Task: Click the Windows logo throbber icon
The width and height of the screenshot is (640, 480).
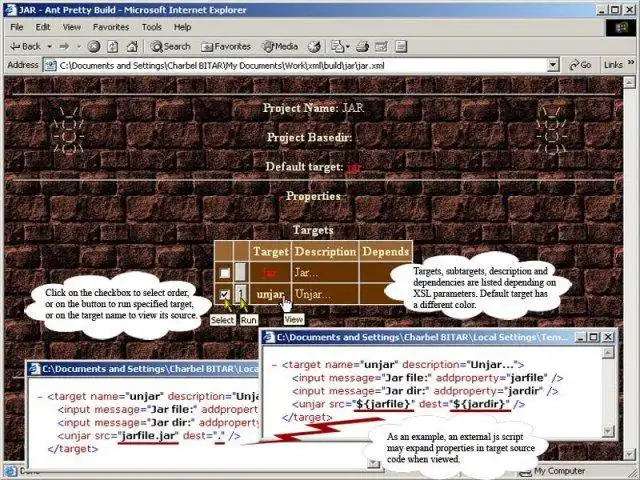Action: 620,28
